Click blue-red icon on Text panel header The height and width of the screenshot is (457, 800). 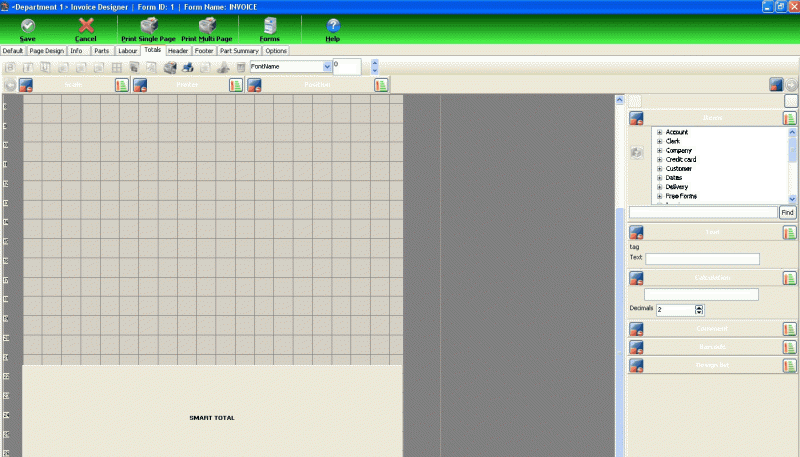(636, 233)
